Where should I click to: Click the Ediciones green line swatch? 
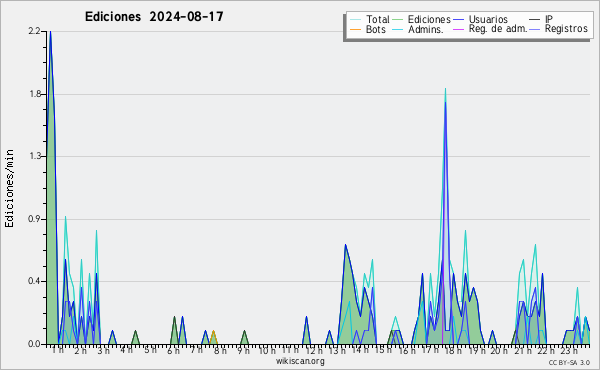398,20
